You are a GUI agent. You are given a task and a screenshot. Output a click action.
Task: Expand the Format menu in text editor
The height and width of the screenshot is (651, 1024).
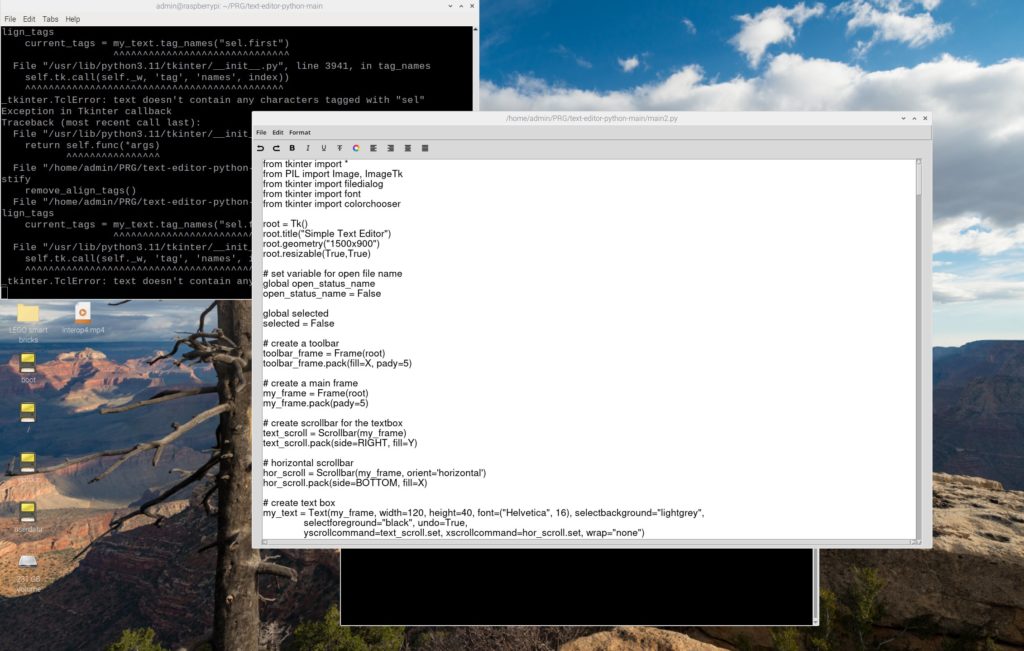(300, 132)
